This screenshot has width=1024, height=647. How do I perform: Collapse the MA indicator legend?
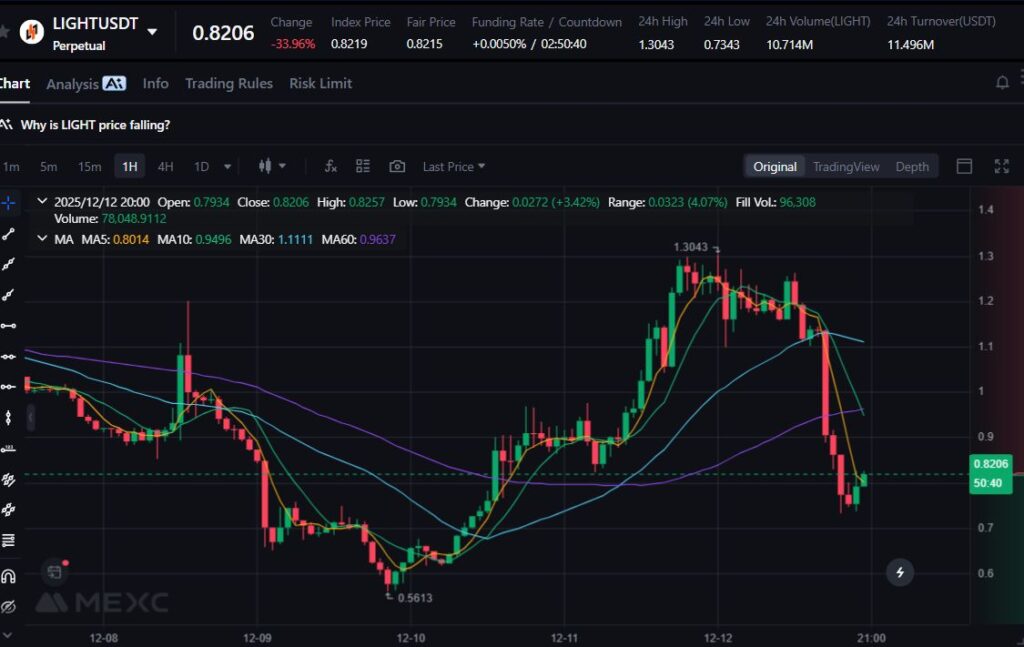41,239
